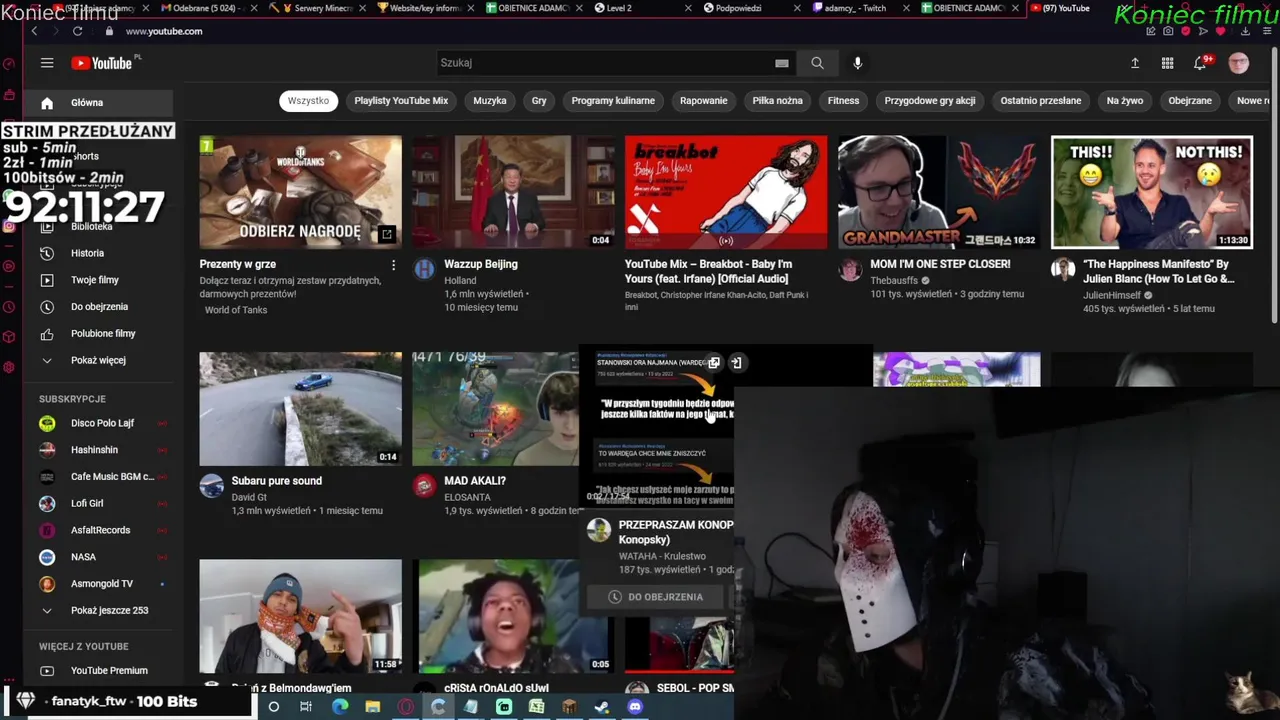
Task: Open Disco Polo Lajf subscription
Action: tap(98, 423)
